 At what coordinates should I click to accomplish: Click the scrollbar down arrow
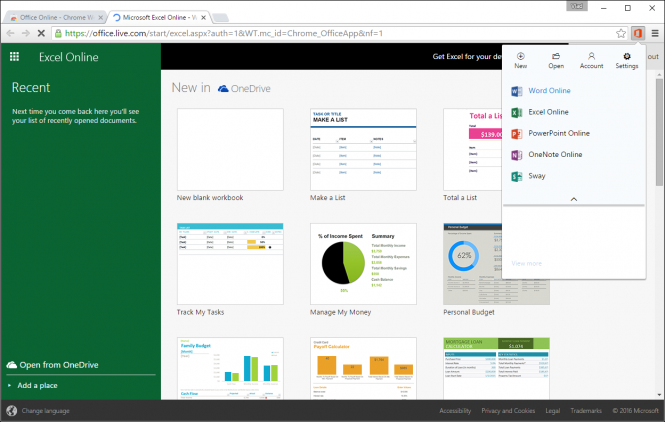coord(659,395)
